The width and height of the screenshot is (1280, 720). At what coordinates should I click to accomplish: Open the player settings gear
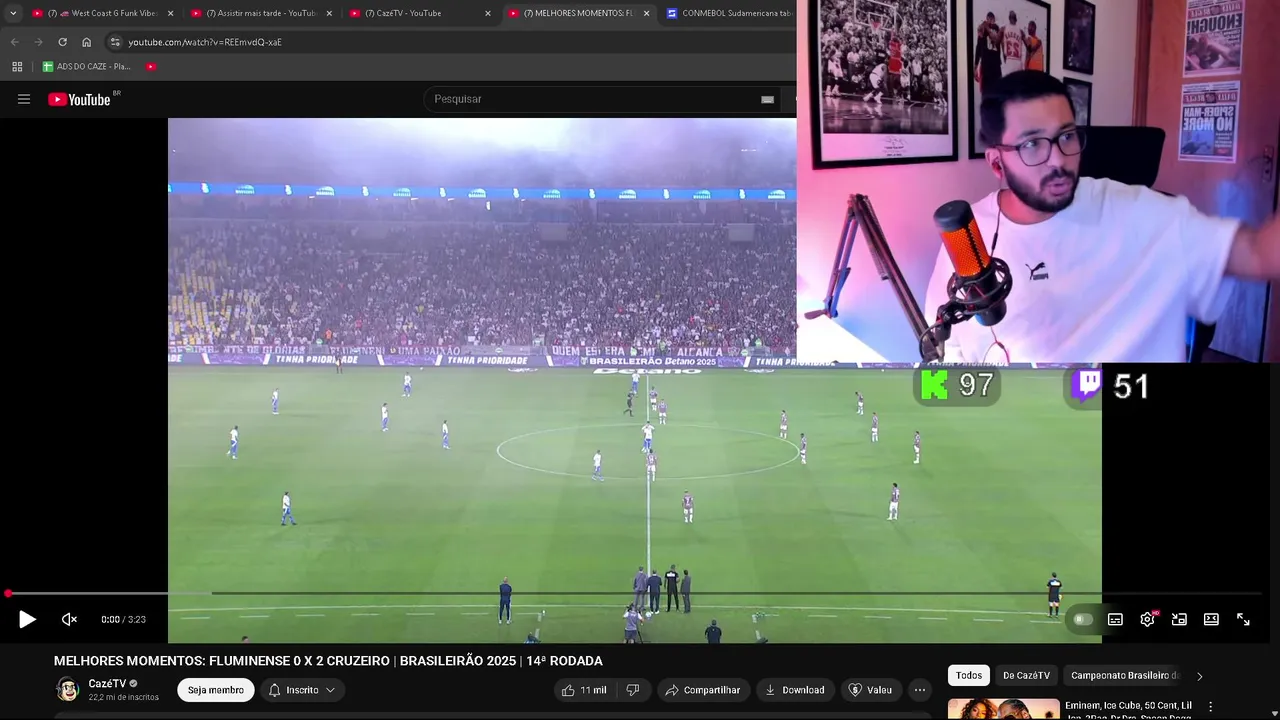coord(1147,619)
